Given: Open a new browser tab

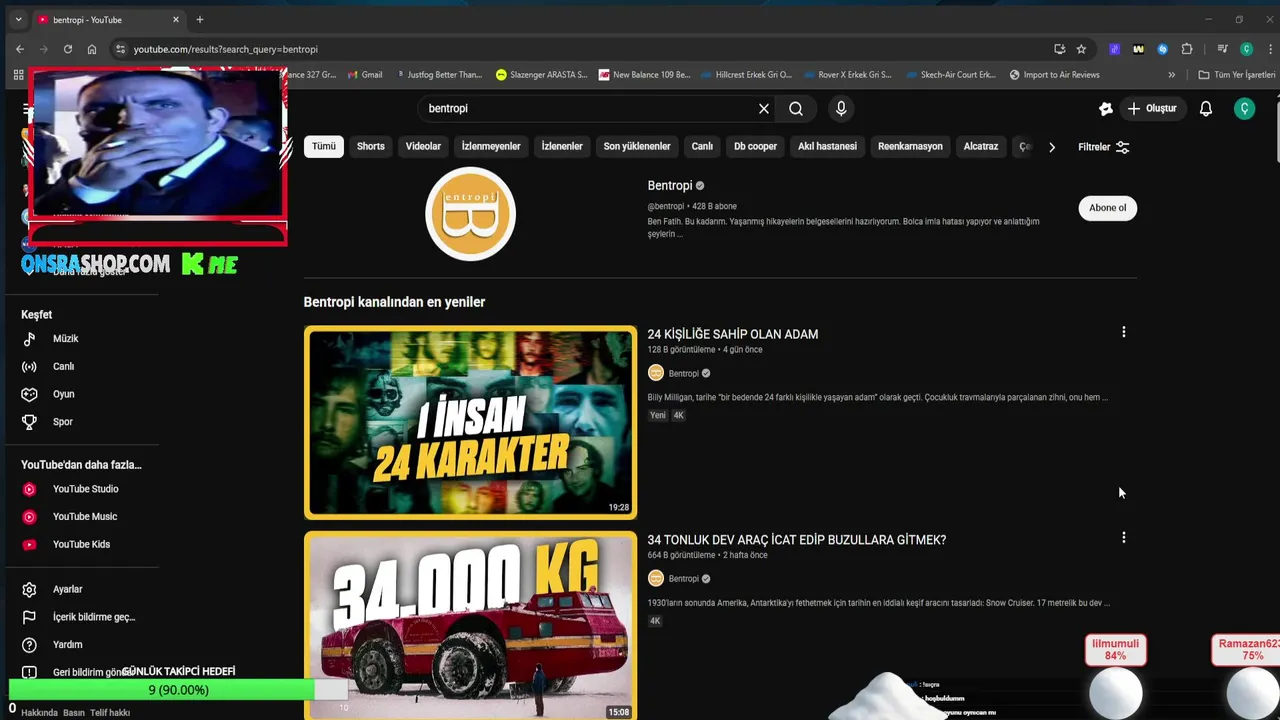Looking at the screenshot, I should (200, 19).
